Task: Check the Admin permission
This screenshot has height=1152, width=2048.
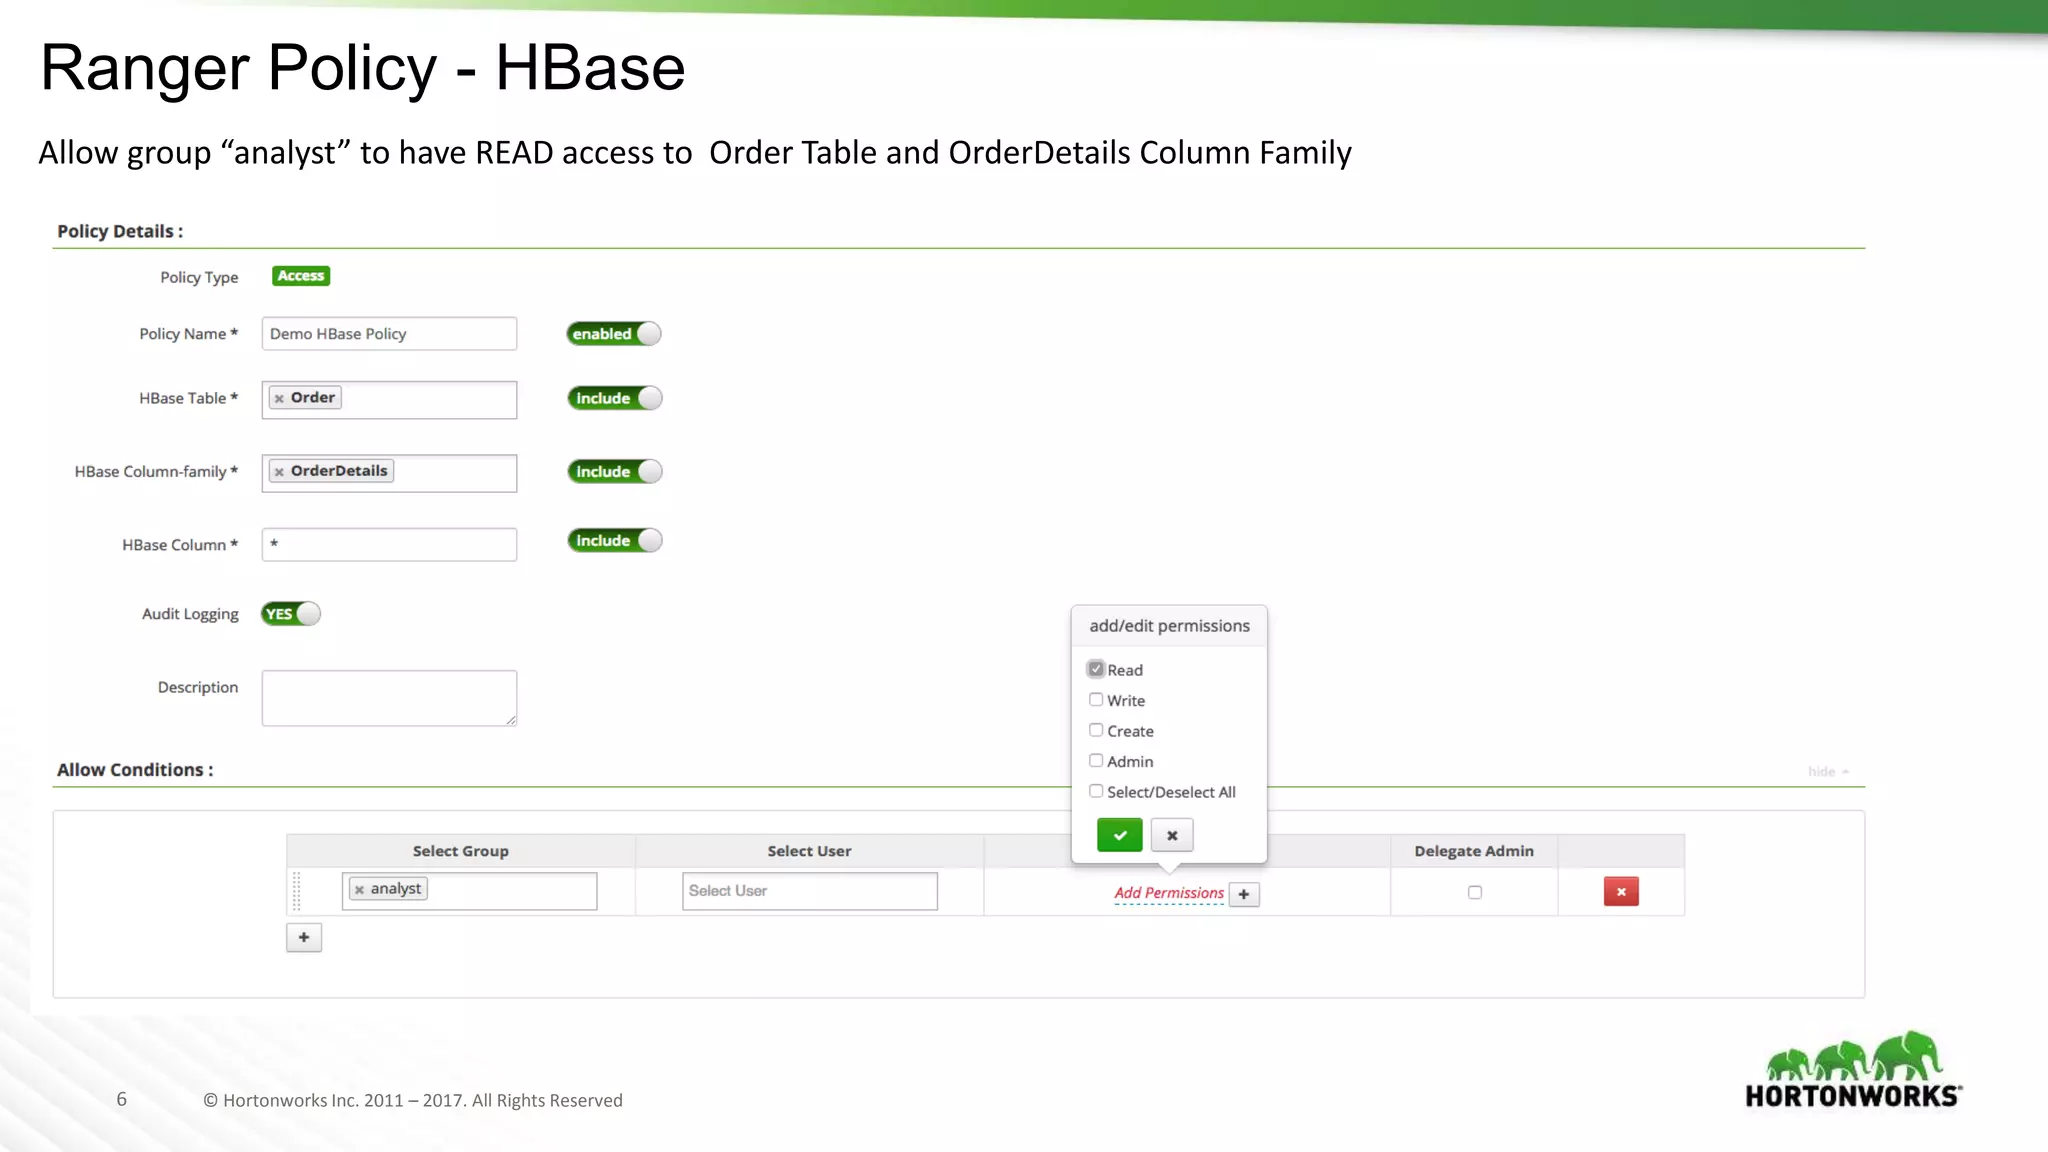Action: 1096,761
